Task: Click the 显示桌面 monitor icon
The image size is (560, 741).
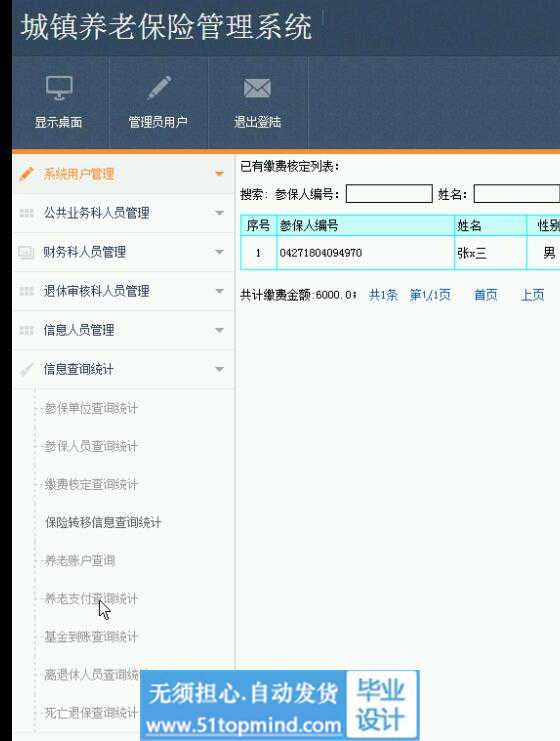Action: pyautogui.click(x=59, y=88)
